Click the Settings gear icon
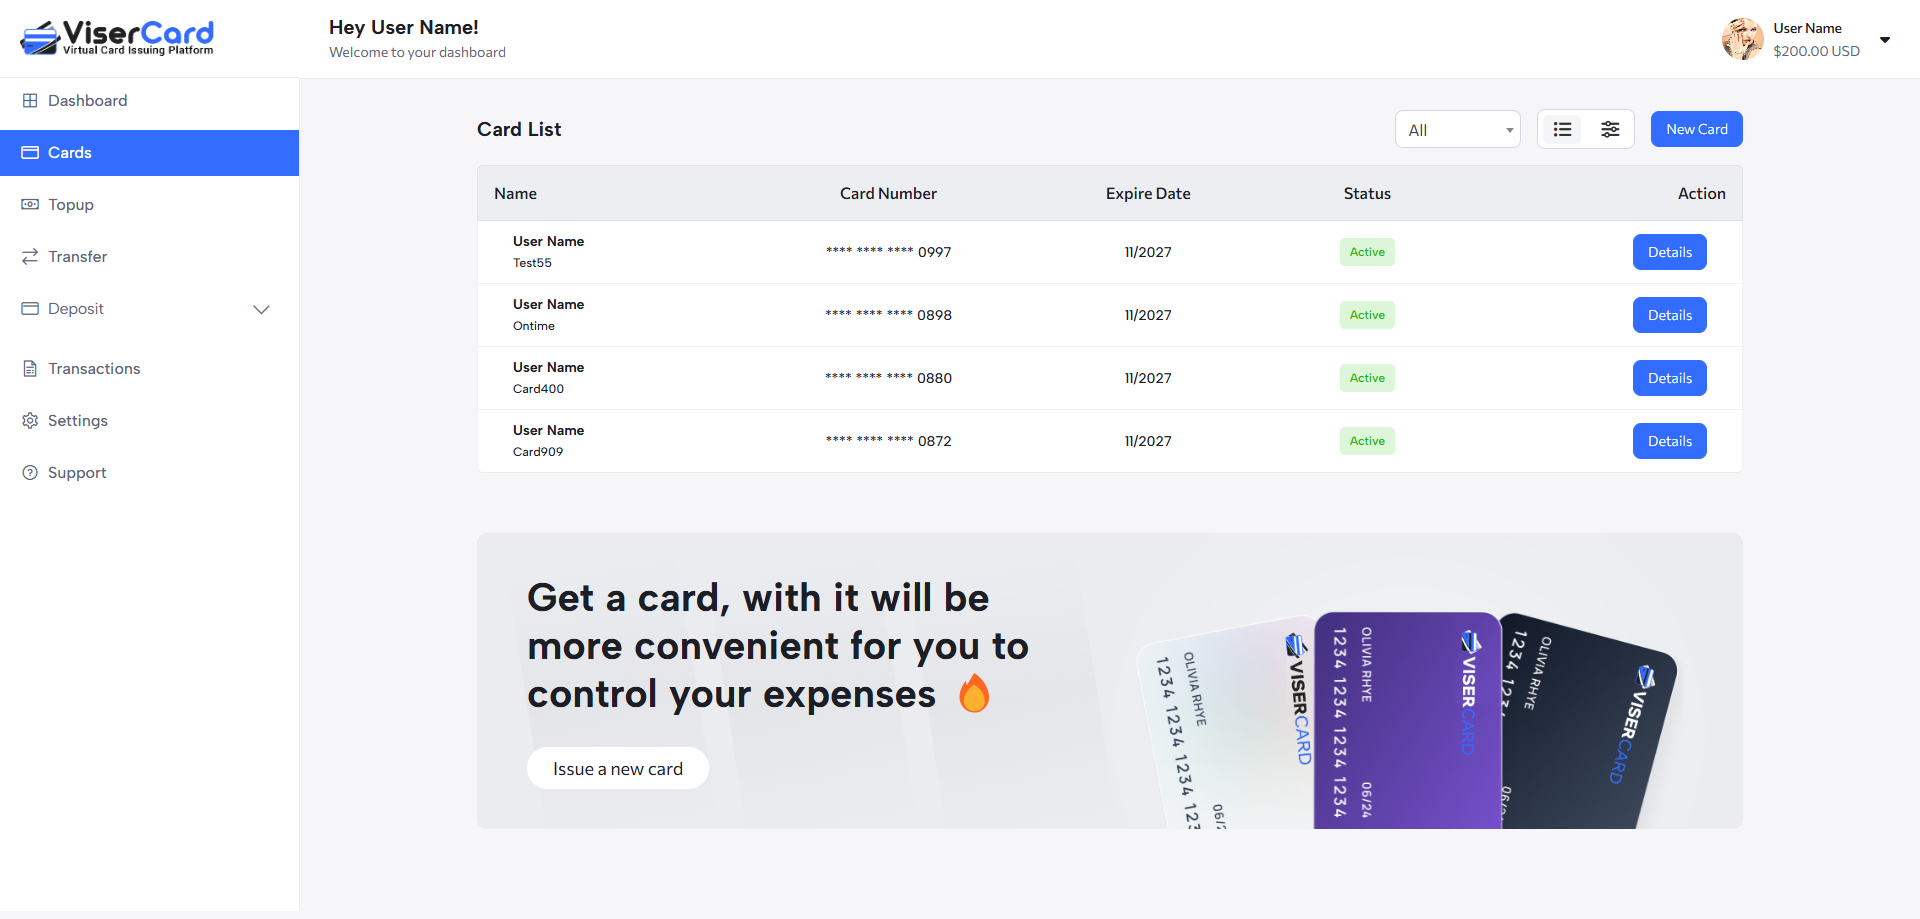Screen dimensions: 1920x919 click(x=30, y=421)
